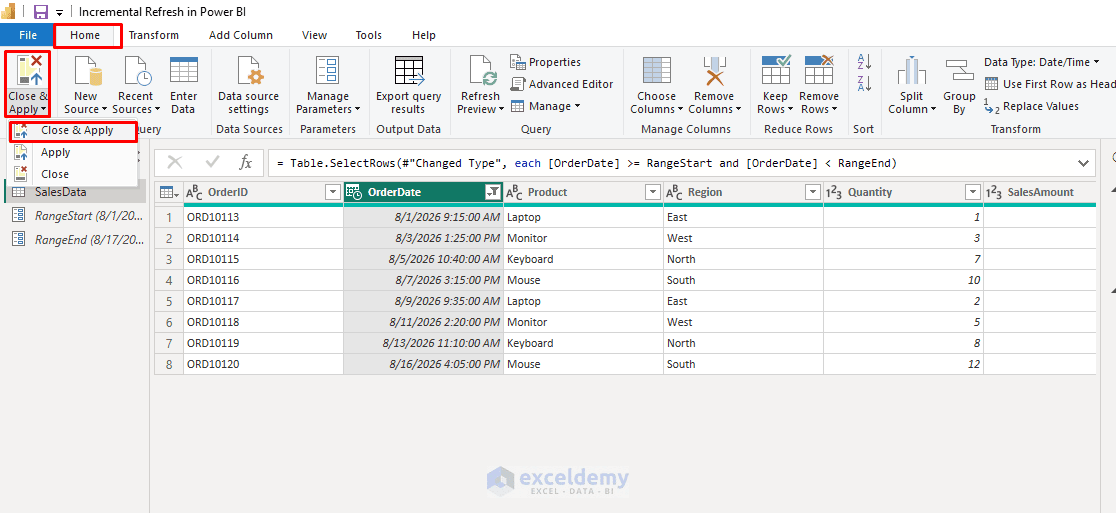Sort ascending with the A-Z icon
The image size is (1116, 513).
click(864, 62)
